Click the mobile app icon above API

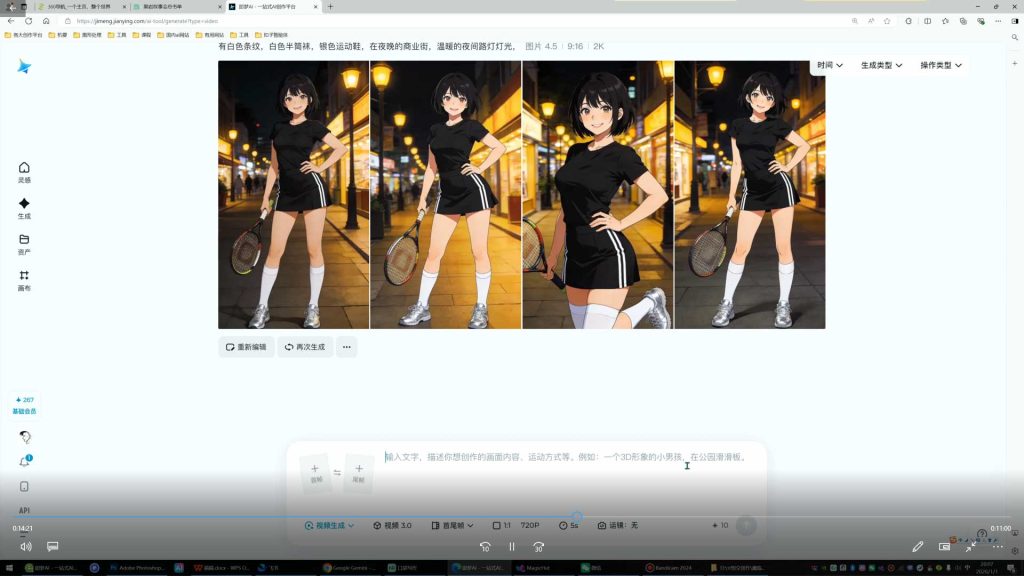[x=24, y=484]
